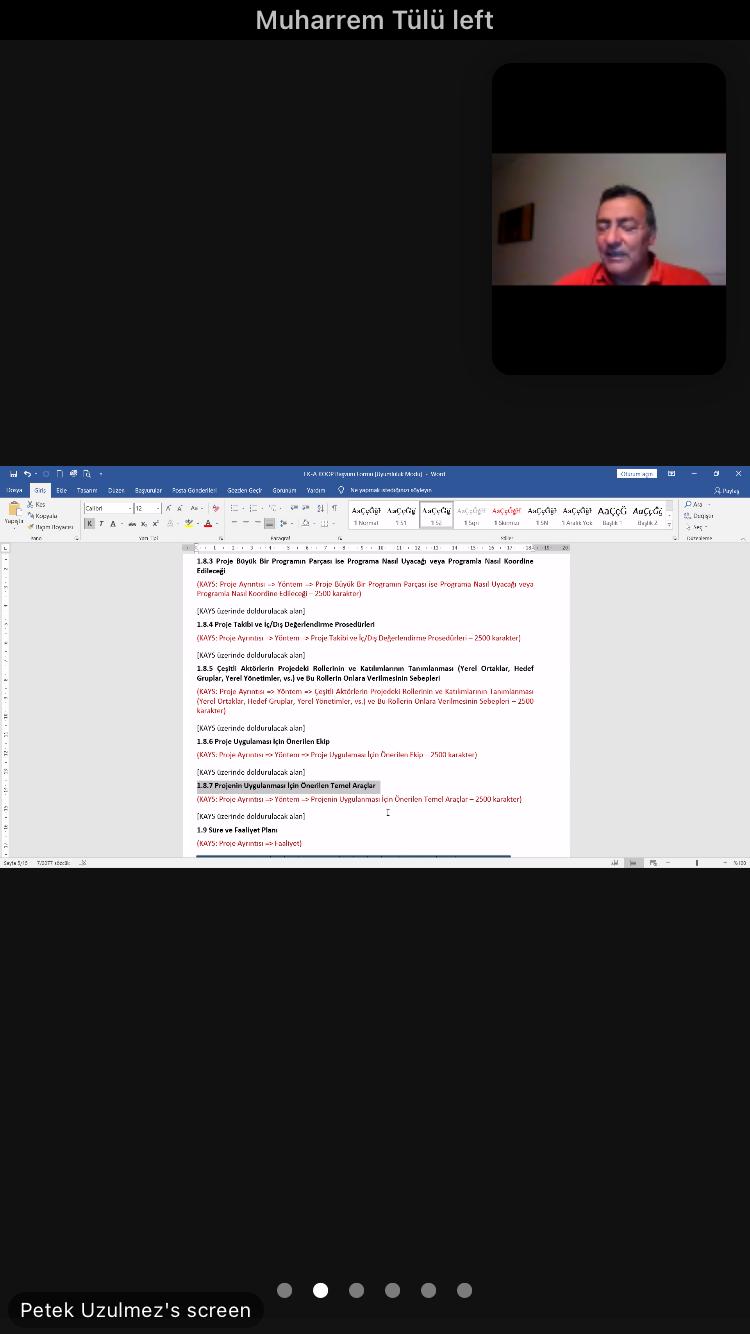
Task: Click the numbered list icon
Action: coord(254,508)
